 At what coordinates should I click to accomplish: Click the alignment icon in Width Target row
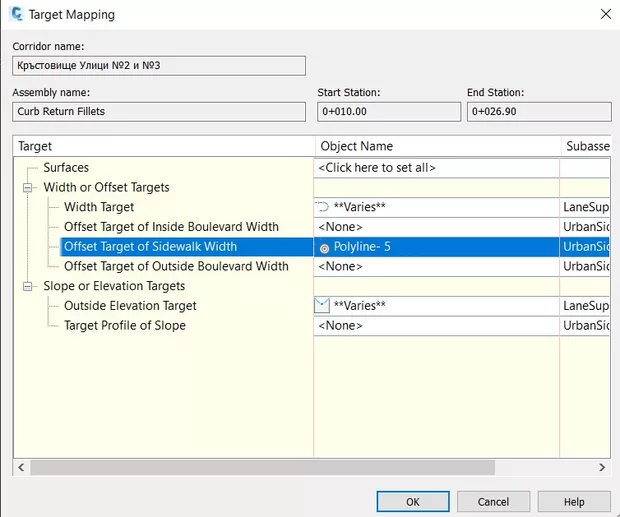[x=322, y=207]
